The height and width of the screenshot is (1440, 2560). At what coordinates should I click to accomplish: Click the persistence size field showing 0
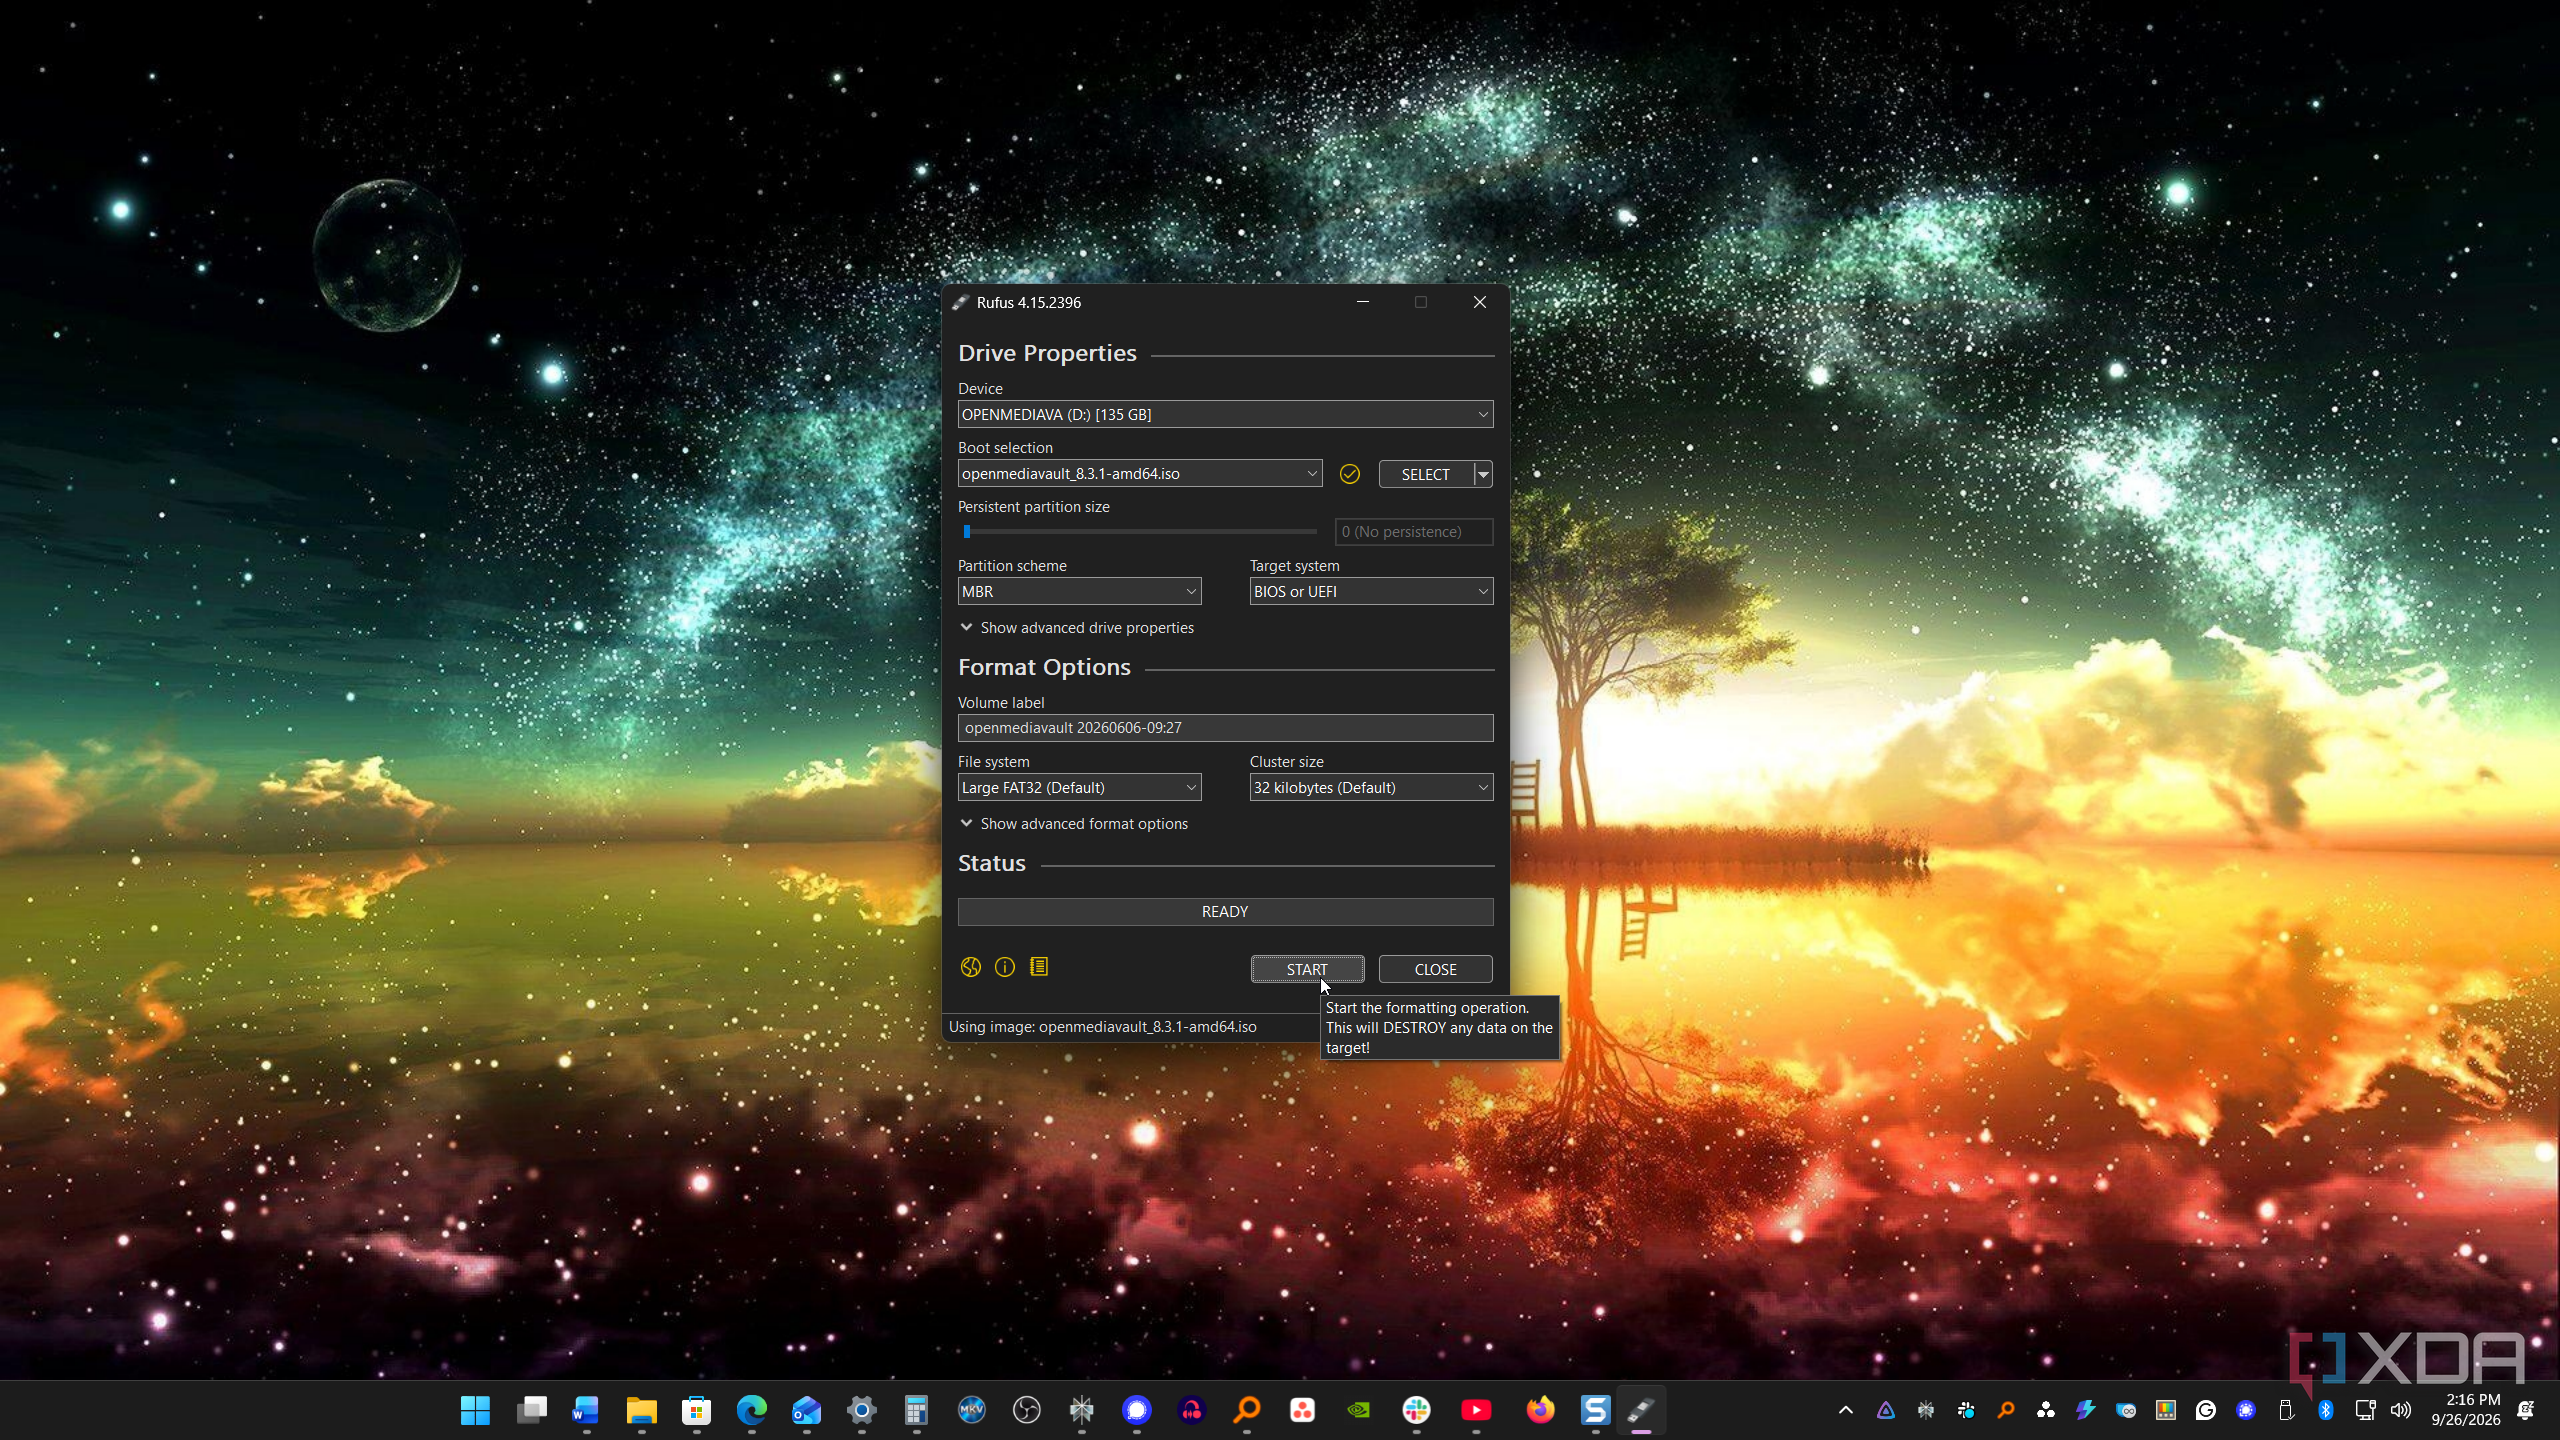click(1414, 532)
